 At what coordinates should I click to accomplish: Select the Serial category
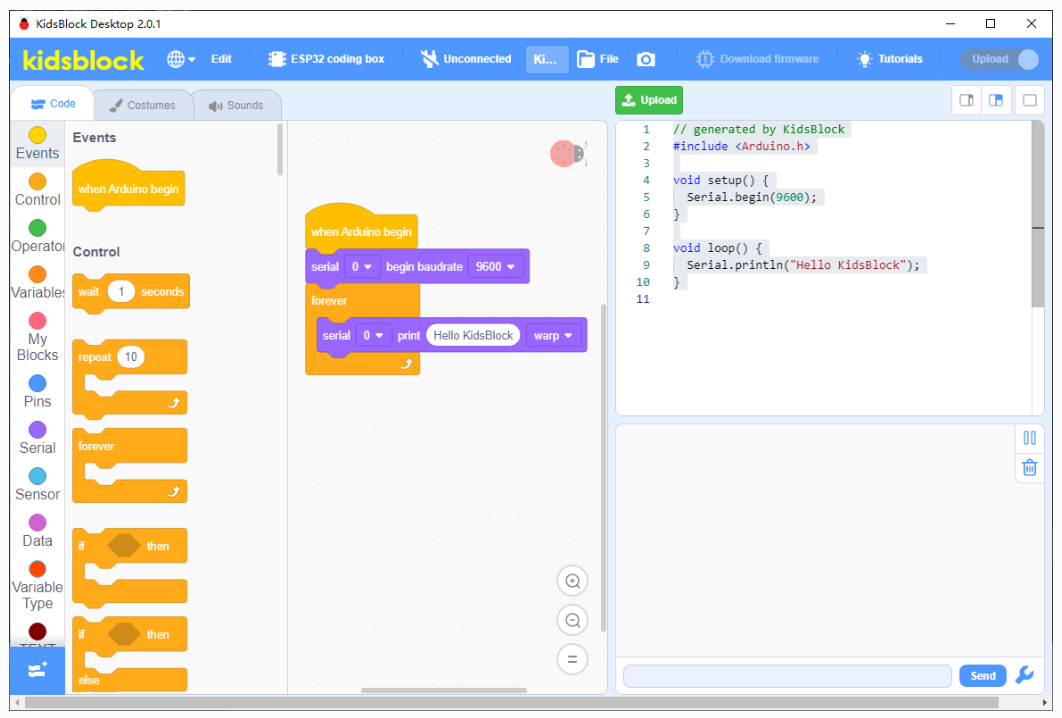[37, 438]
